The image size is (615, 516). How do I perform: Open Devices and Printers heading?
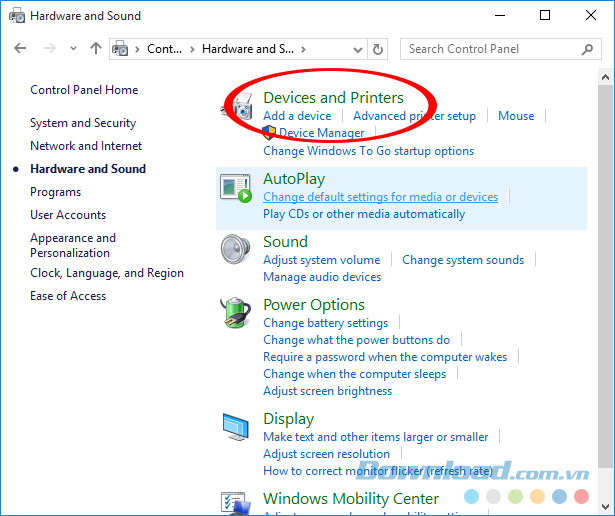pos(333,98)
